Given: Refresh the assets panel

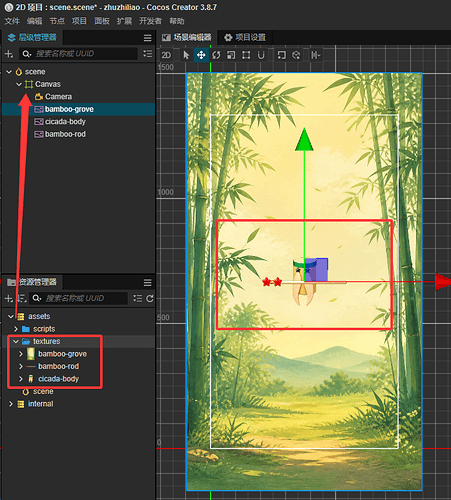Looking at the screenshot, I should [150, 298].
